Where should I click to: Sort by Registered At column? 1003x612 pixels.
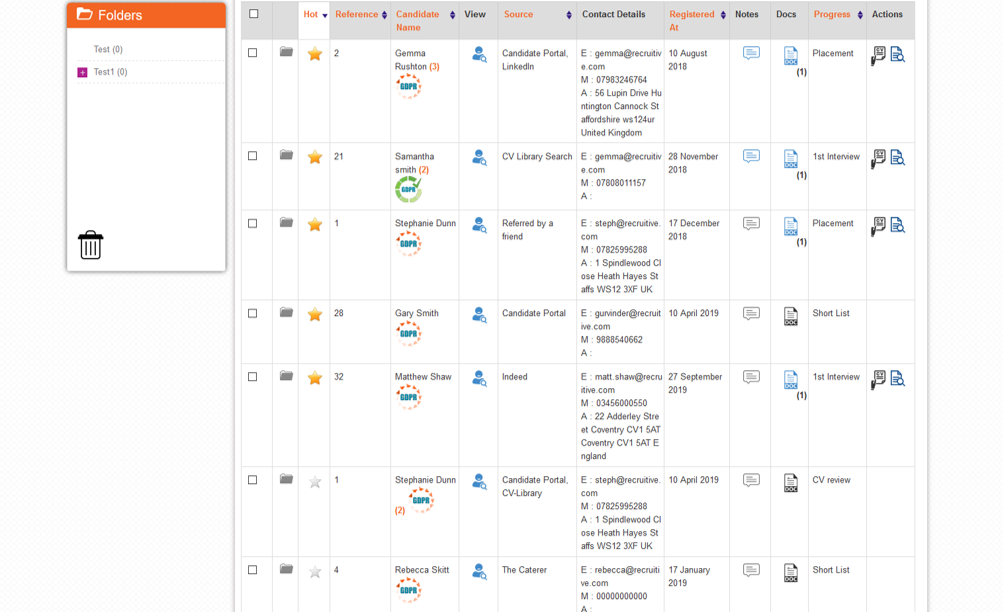pyautogui.click(x=697, y=20)
